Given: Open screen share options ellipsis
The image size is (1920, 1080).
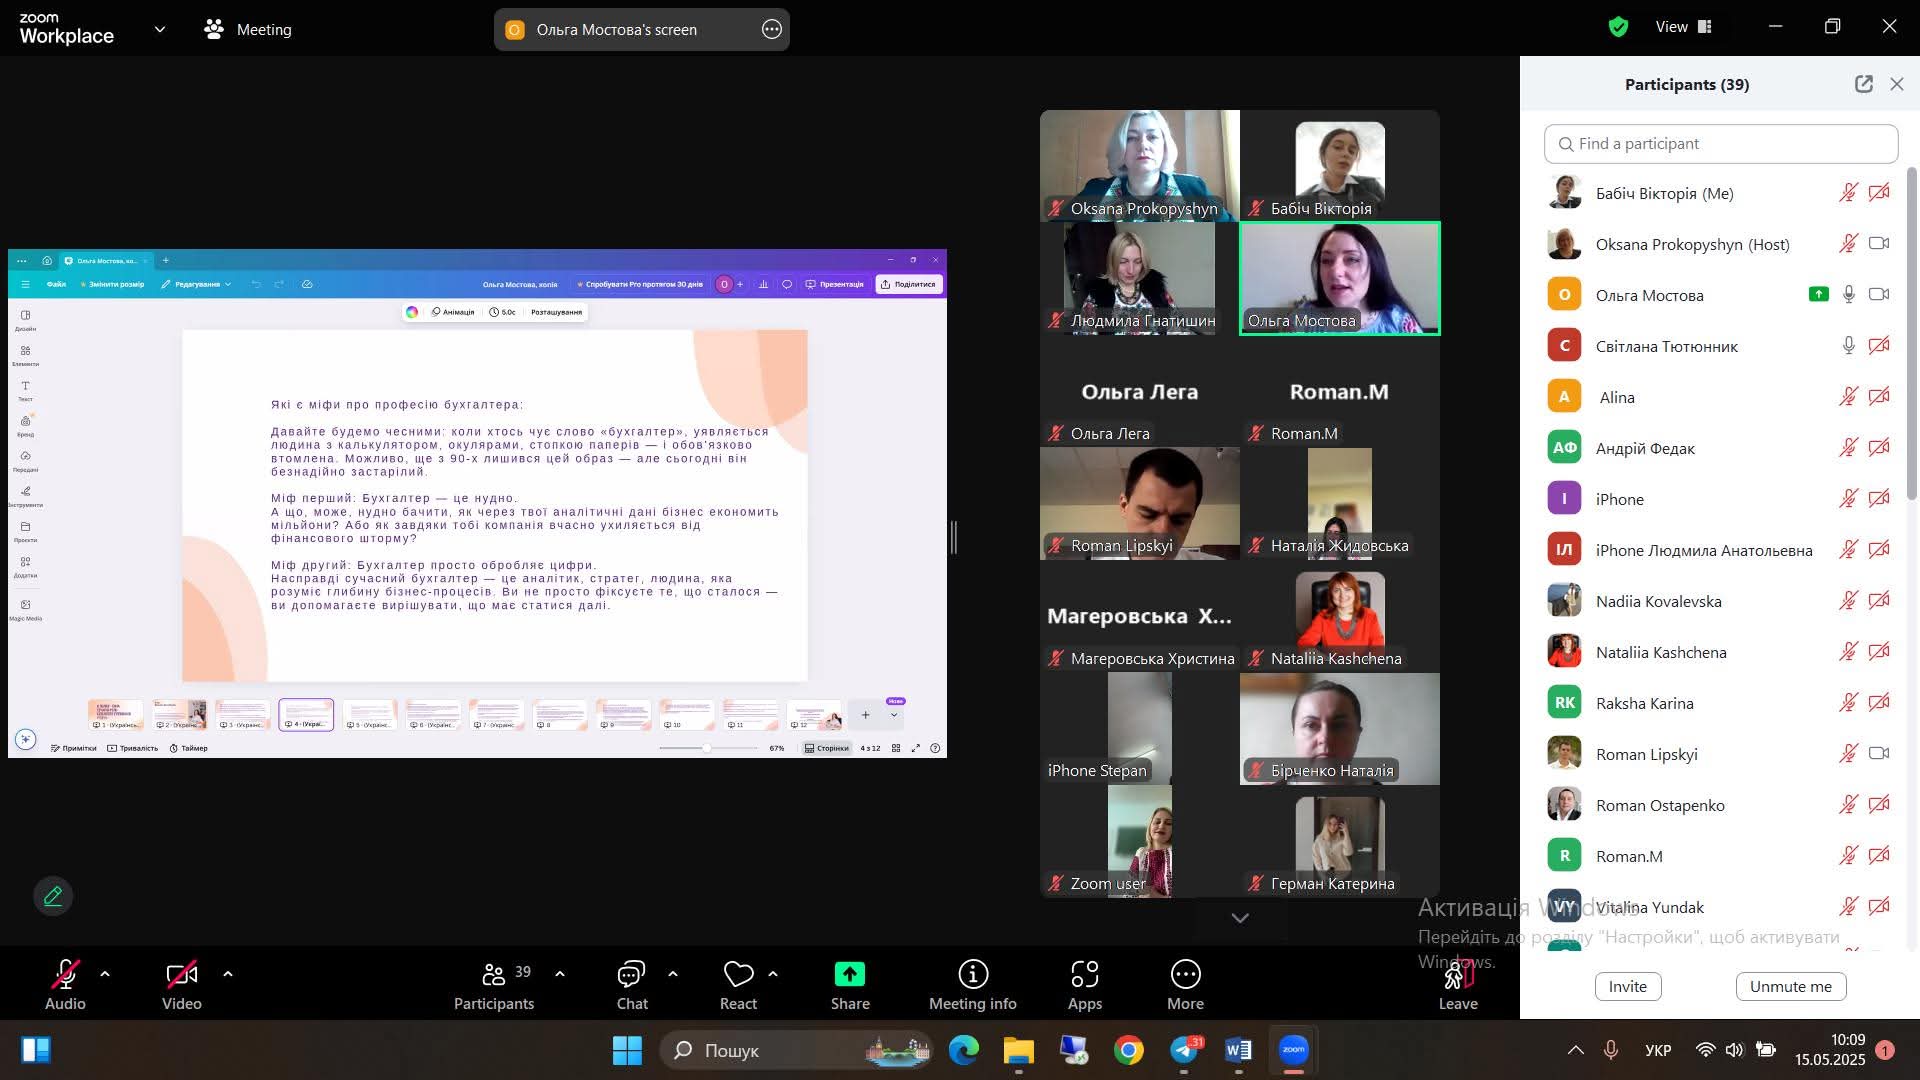Looking at the screenshot, I should 771,30.
